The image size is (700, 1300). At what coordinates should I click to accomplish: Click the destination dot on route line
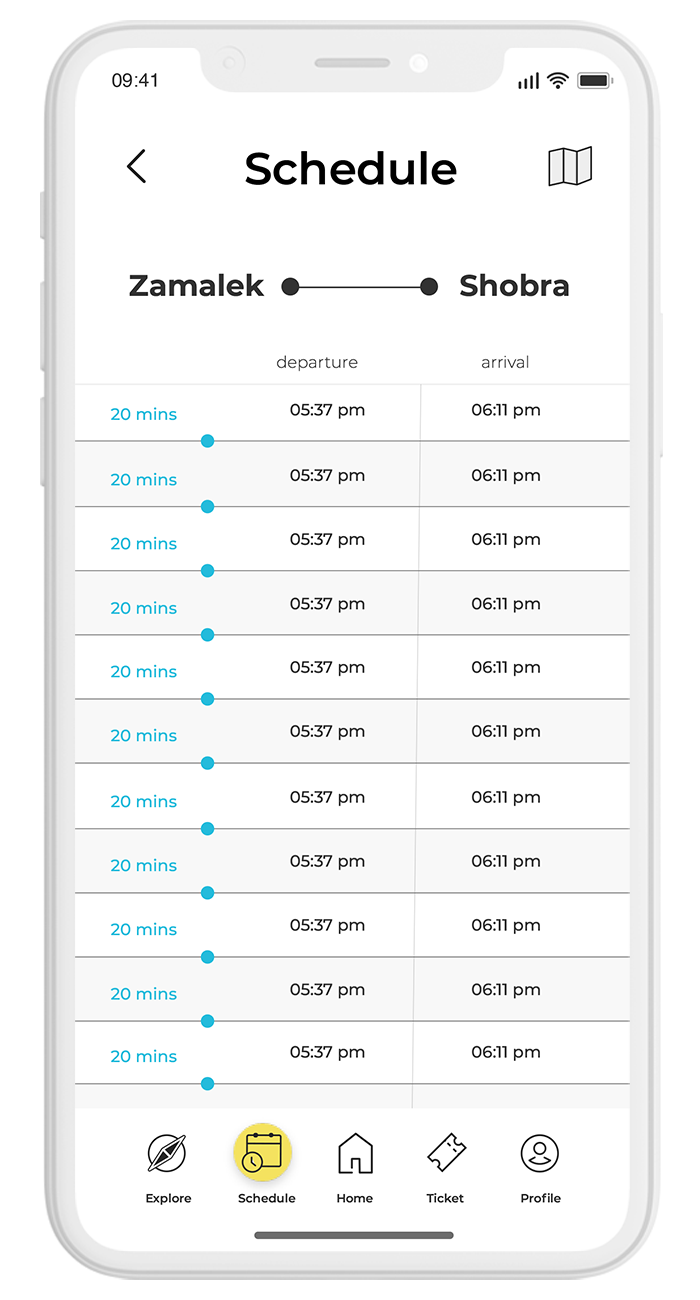click(429, 287)
